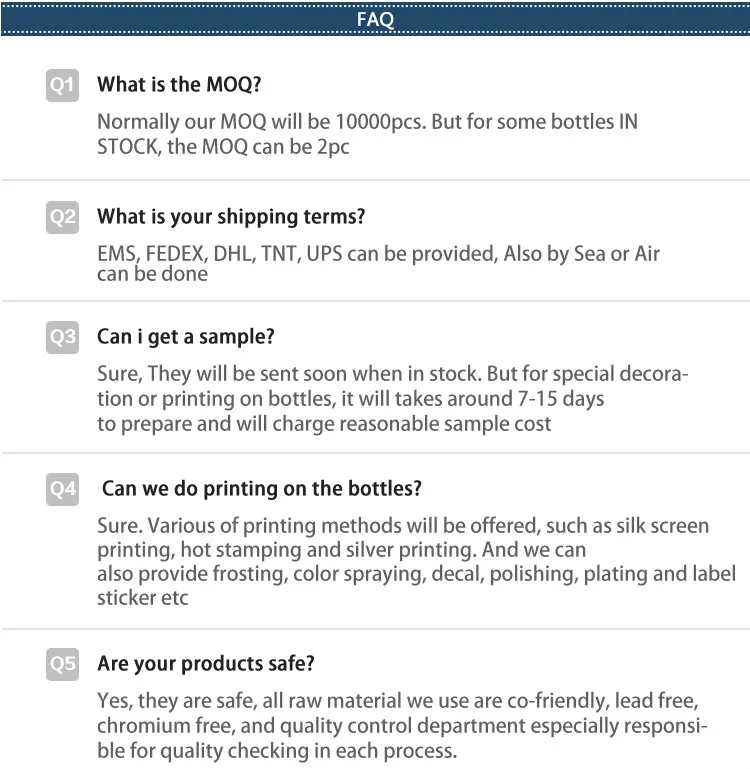Screen dimensions: 750x769
Task: Click the FAQ header tab
Action: tap(375, 20)
